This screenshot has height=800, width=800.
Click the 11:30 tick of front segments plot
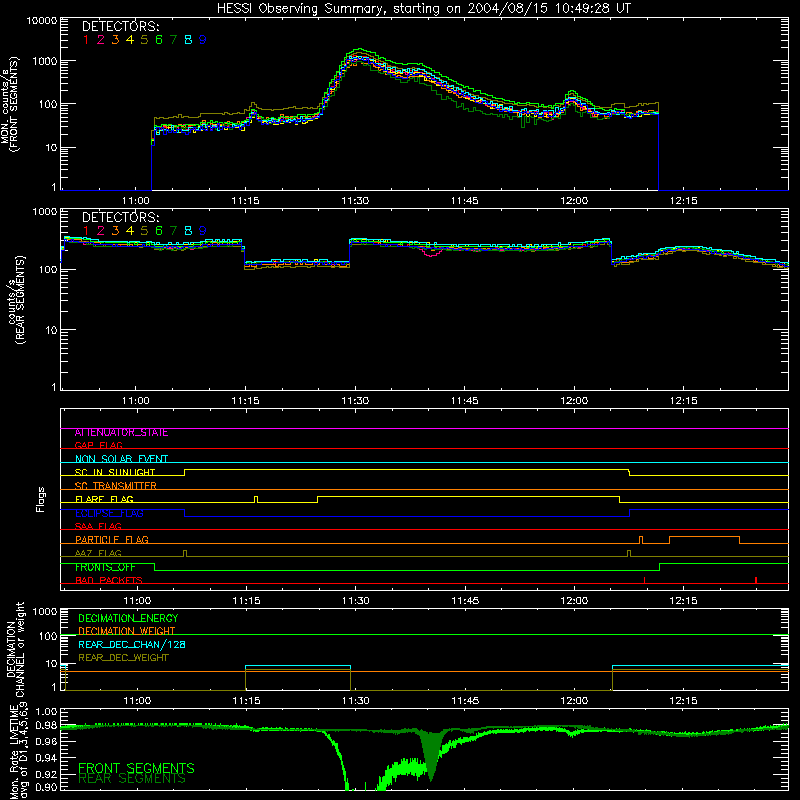(x=355, y=201)
